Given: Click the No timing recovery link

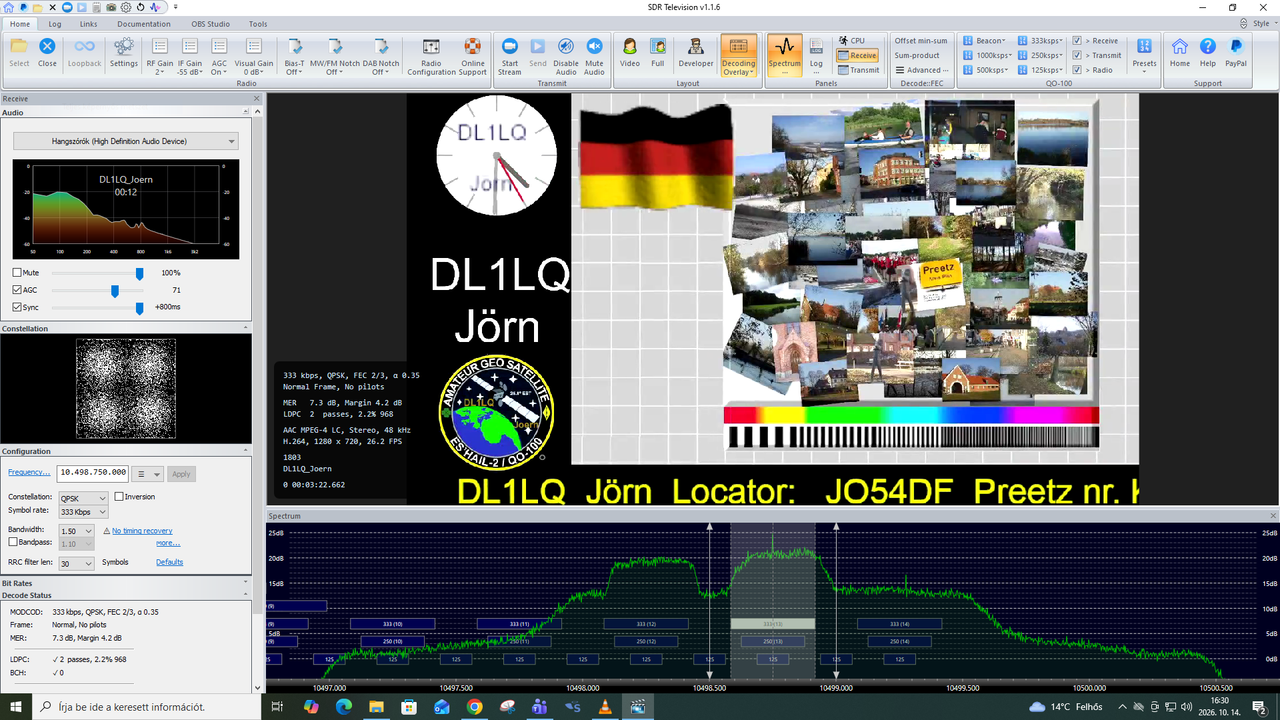Looking at the screenshot, I should (x=142, y=531).
